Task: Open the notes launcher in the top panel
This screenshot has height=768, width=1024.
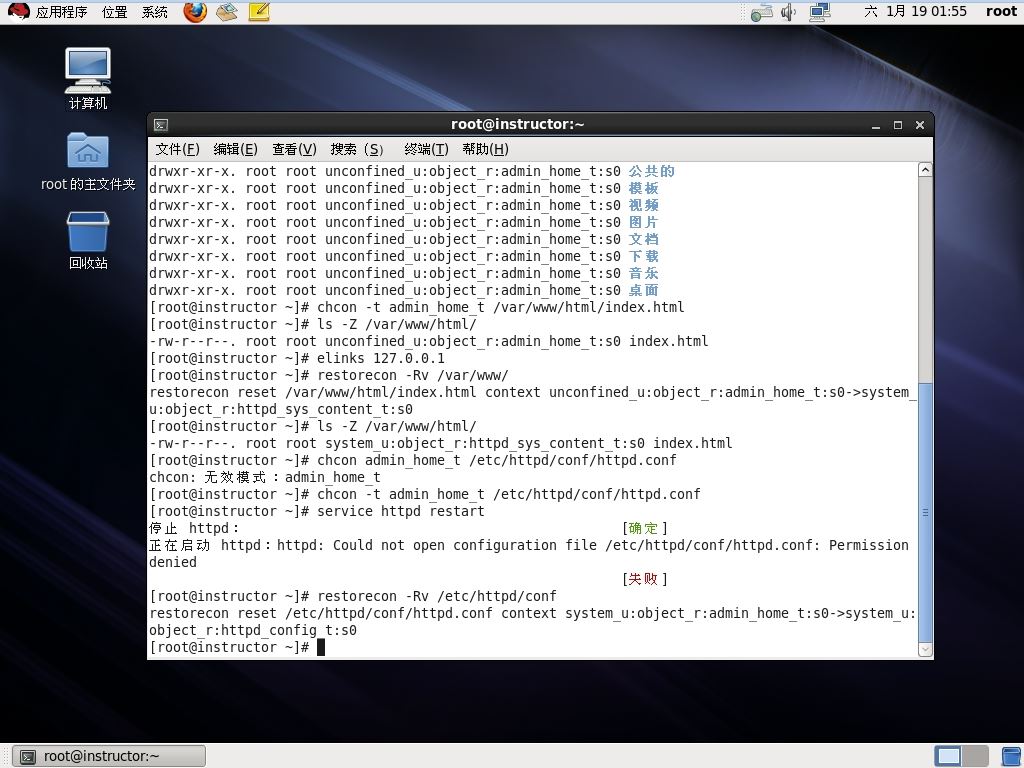Action: 259,11
